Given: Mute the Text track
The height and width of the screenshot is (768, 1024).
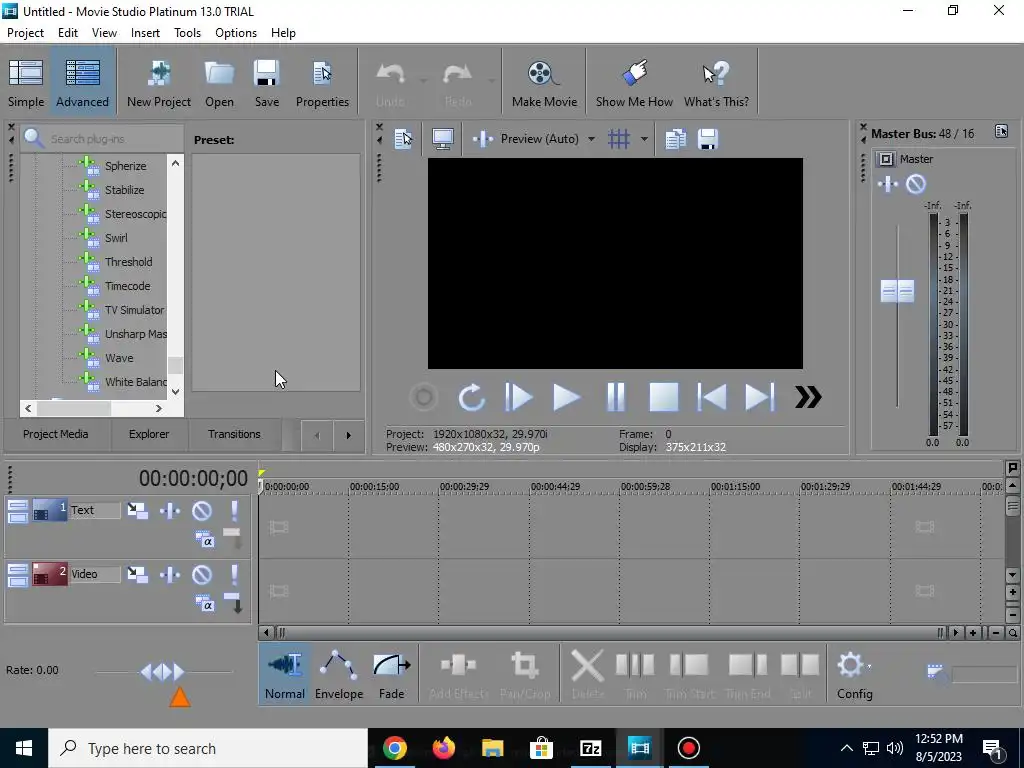Looking at the screenshot, I should [202, 511].
